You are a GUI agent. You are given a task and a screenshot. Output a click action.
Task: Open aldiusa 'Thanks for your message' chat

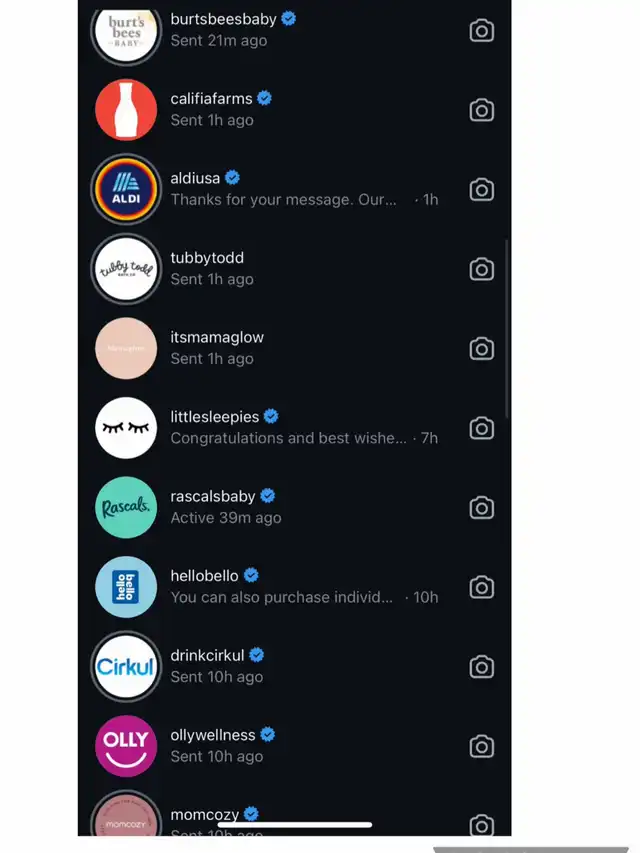point(294,189)
